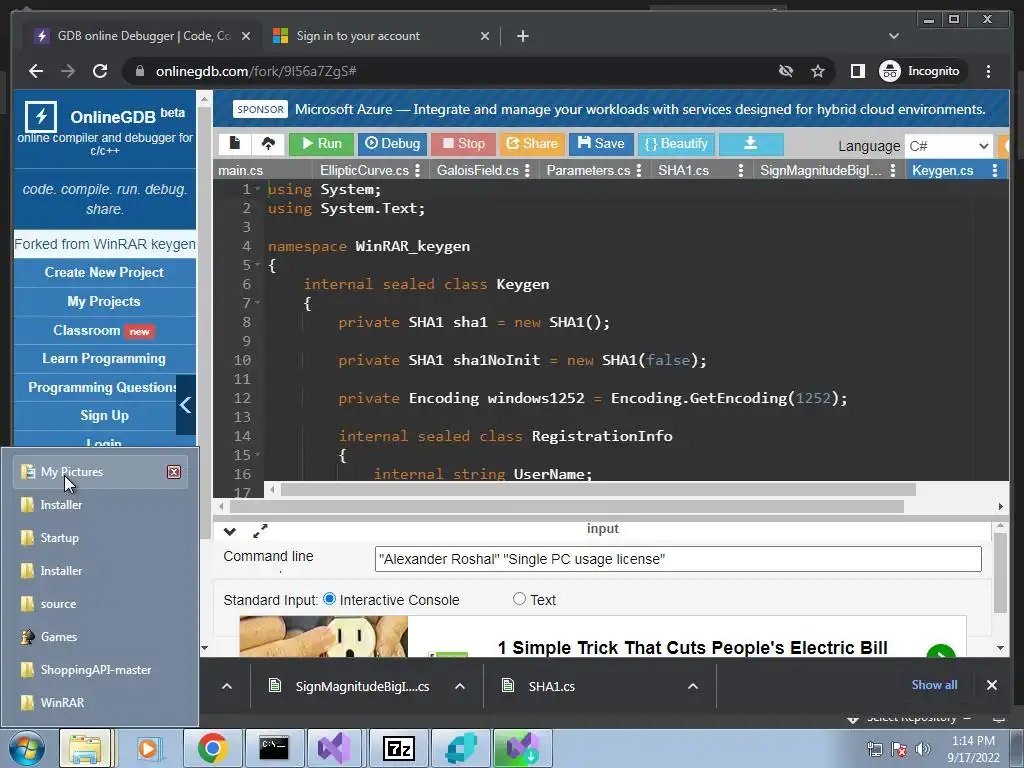The width and height of the screenshot is (1024, 768).
Task: Open menu for SHA1.cs download
Action: click(693, 686)
